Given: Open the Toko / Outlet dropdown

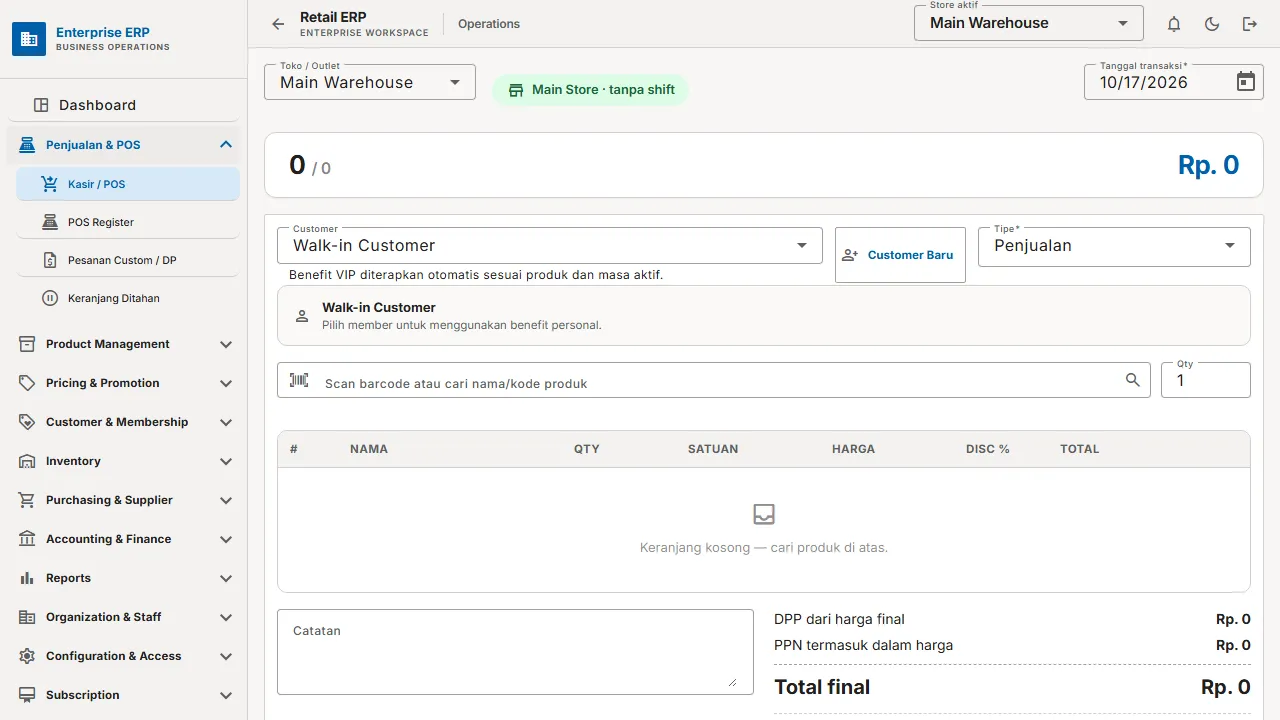Looking at the screenshot, I should (370, 82).
